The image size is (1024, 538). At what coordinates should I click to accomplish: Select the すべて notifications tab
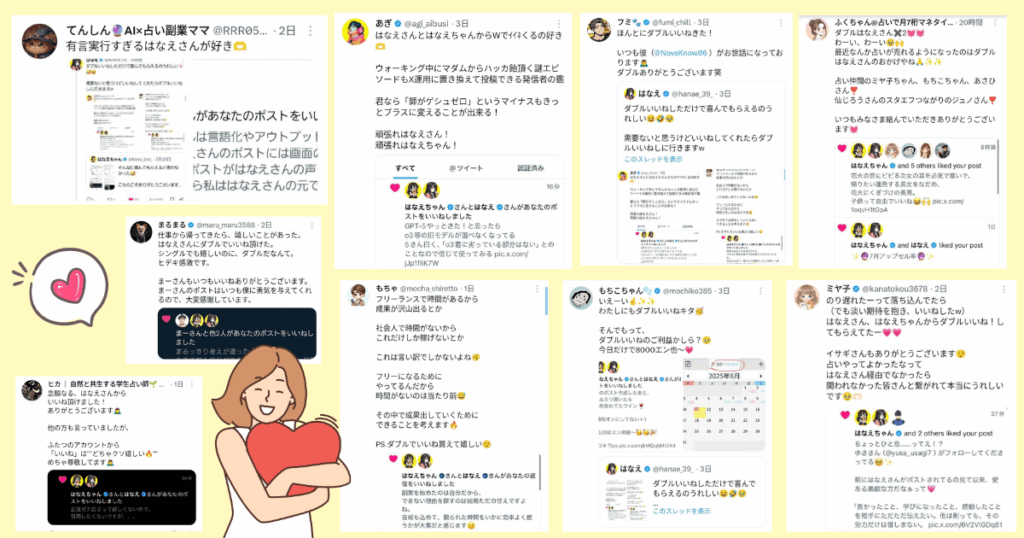(x=405, y=168)
